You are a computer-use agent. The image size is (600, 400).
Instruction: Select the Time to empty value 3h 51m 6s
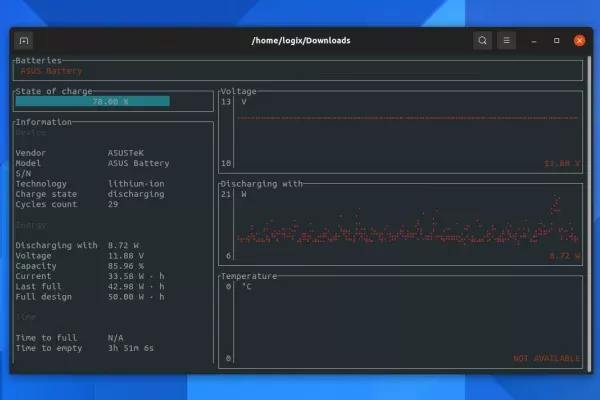point(130,348)
